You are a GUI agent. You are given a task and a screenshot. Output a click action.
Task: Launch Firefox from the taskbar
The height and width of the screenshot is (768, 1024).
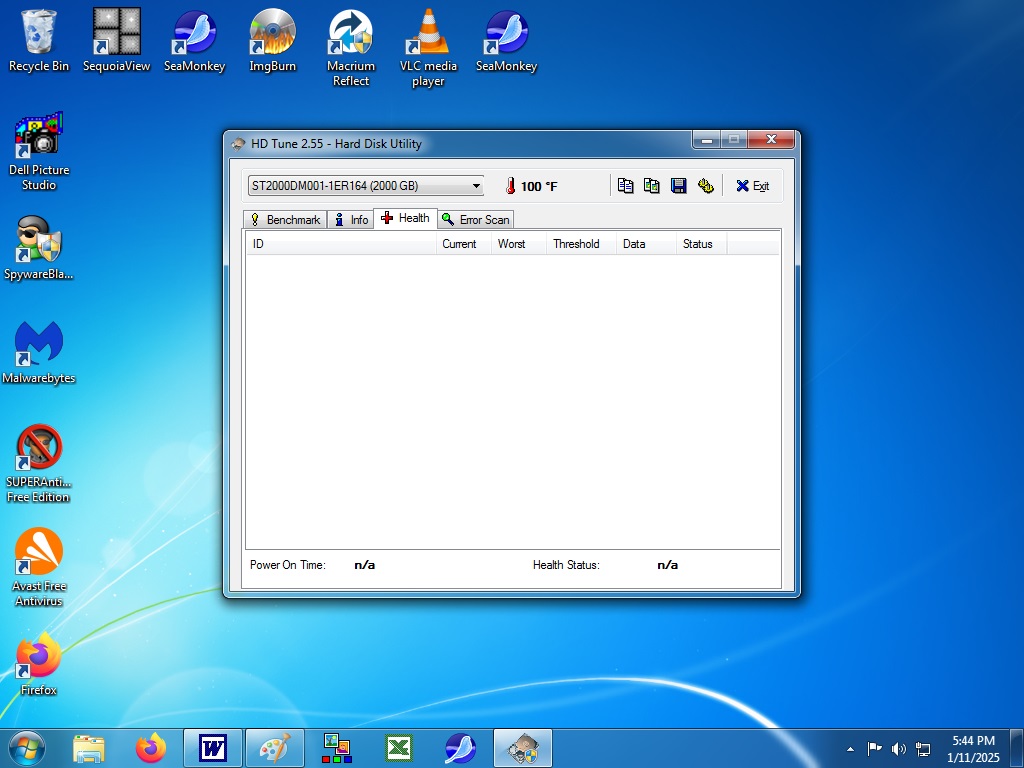tap(151, 748)
